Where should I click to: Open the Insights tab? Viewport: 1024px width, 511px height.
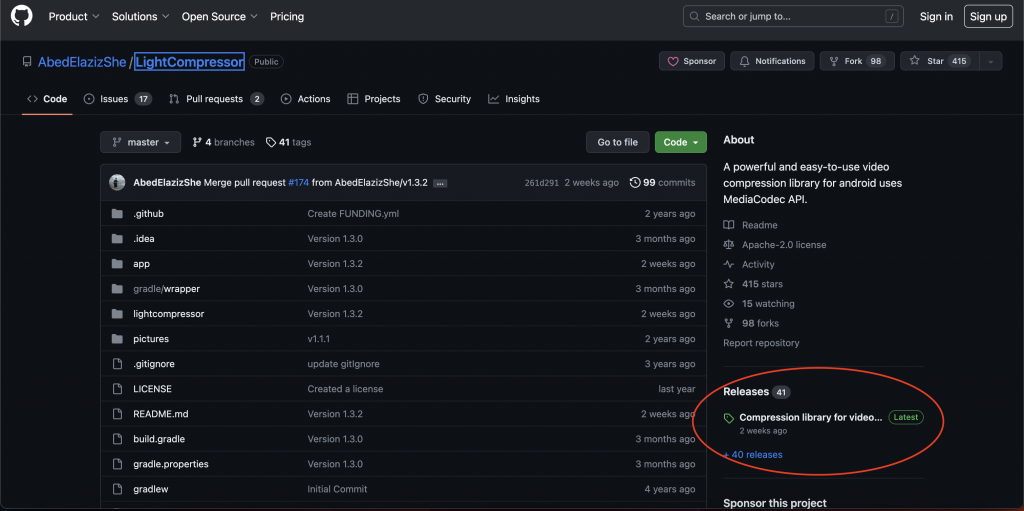(x=514, y=99)
